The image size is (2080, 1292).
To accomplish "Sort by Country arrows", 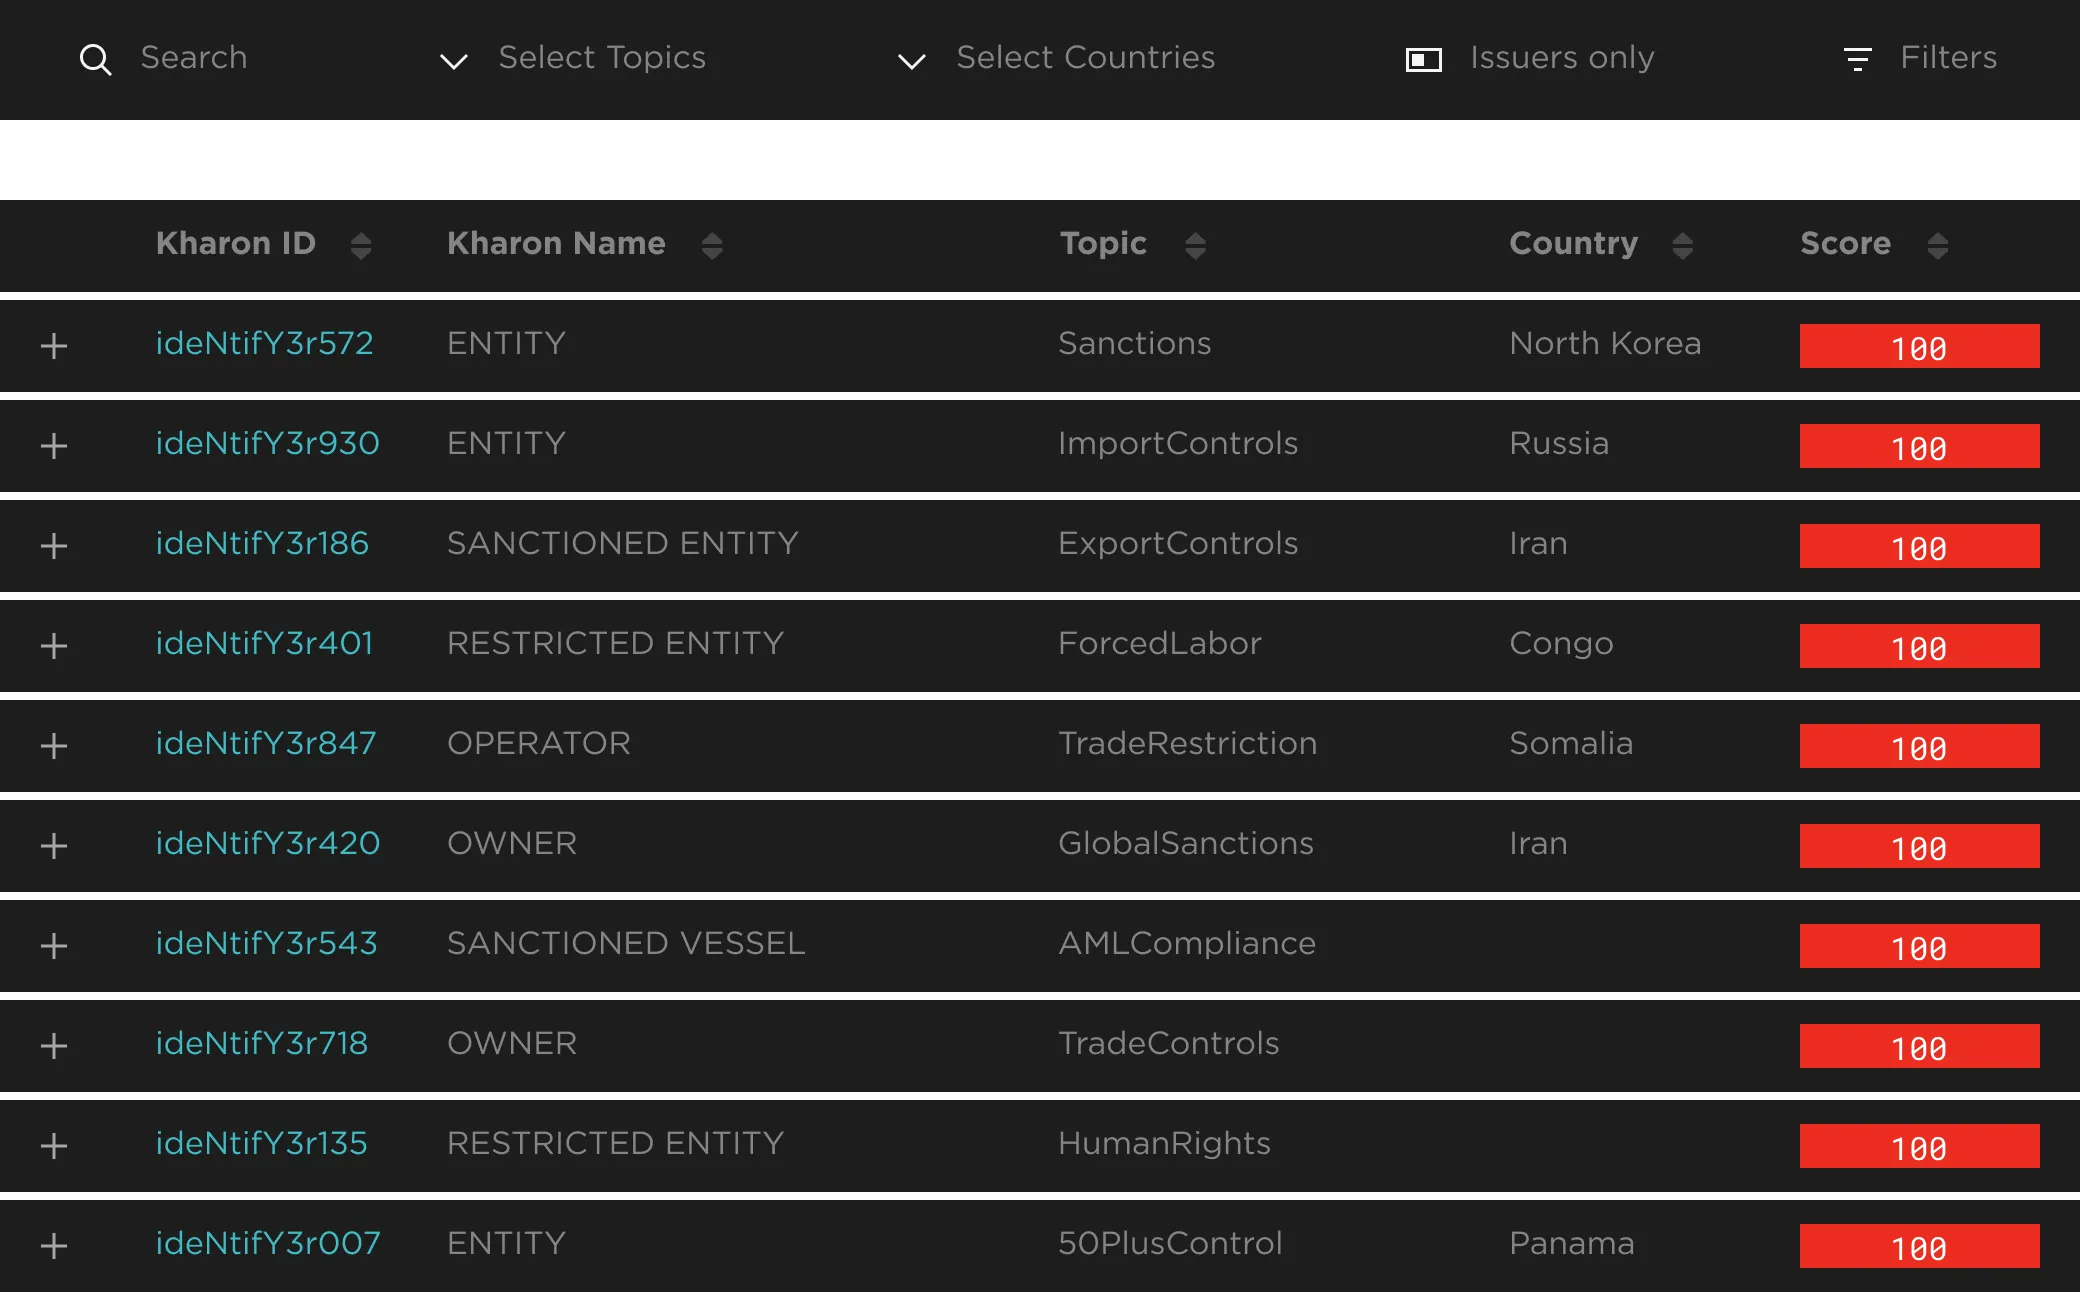I will pyautogui.click(x=1682, y=245).
